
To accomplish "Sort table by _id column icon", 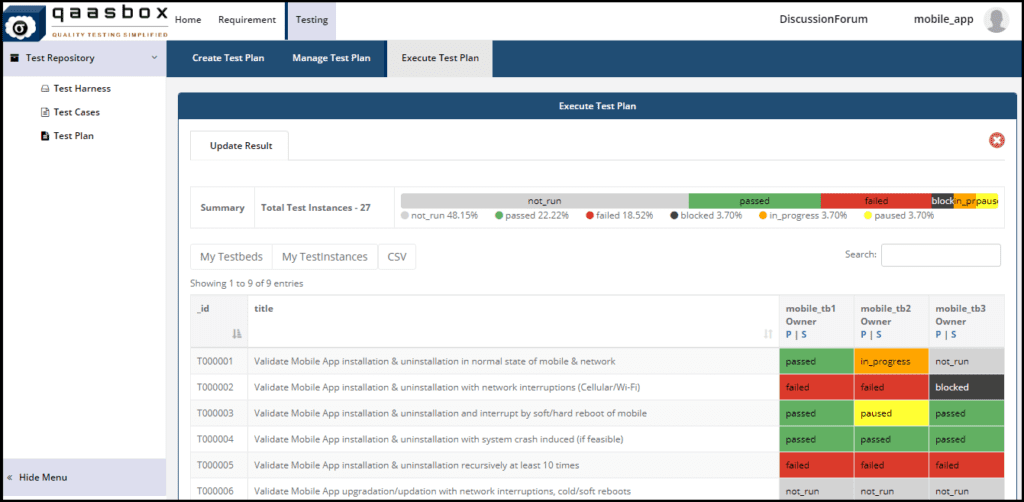I will (237, 334).
